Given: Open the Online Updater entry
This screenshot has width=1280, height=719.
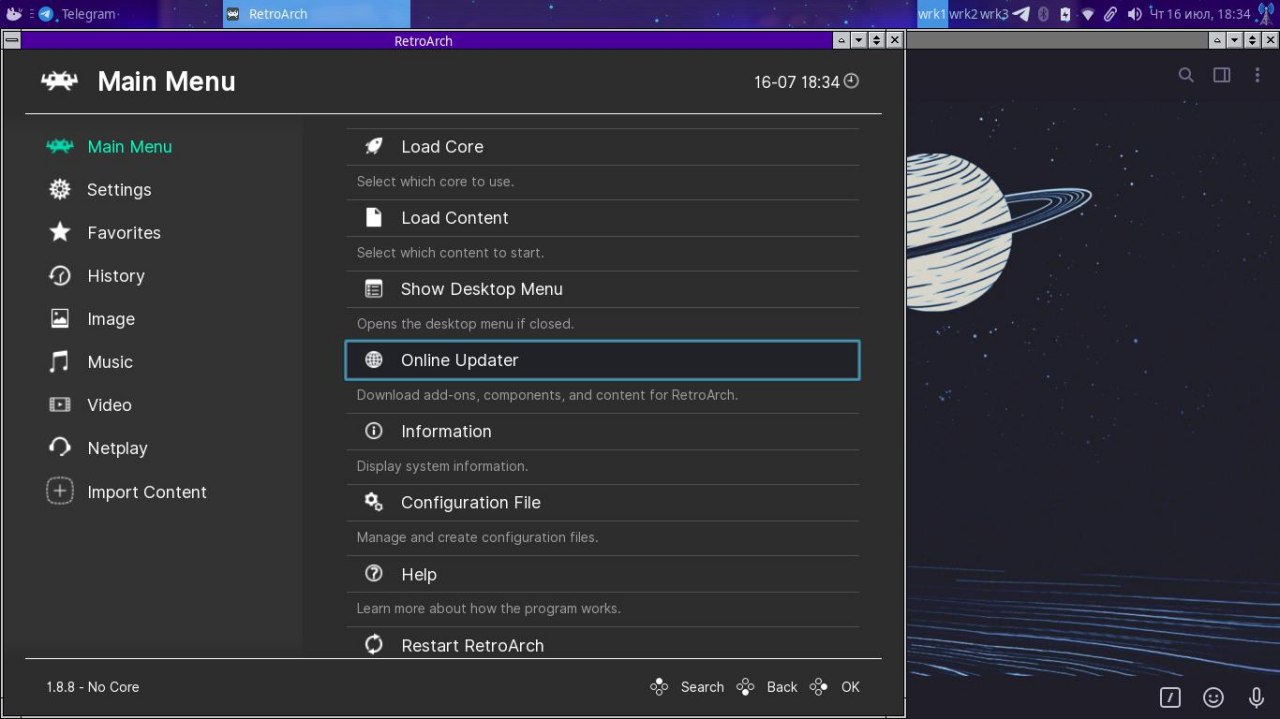Looking at the screenshot, I should pos(603,360).
